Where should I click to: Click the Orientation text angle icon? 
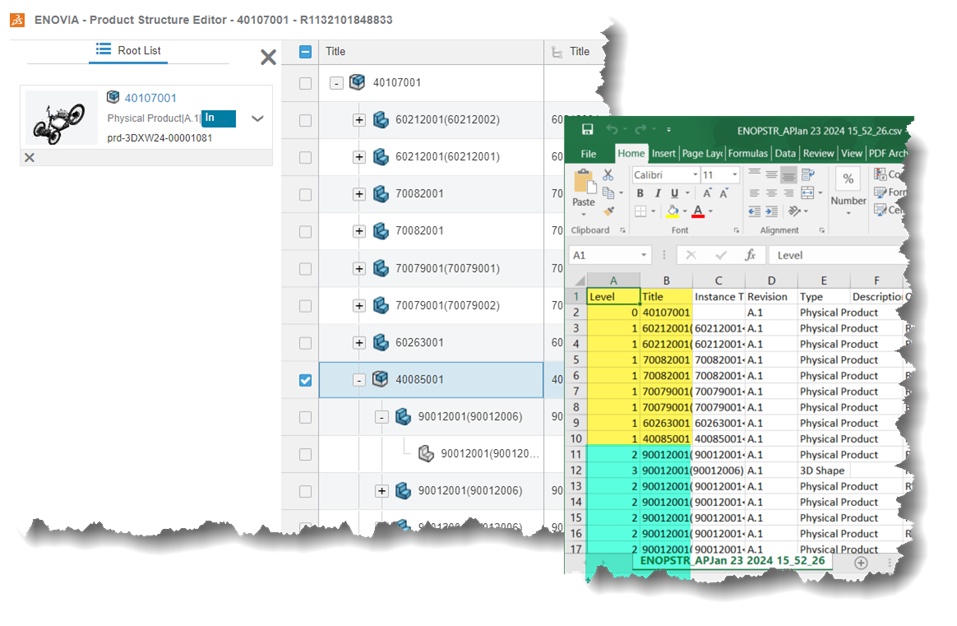794,211
